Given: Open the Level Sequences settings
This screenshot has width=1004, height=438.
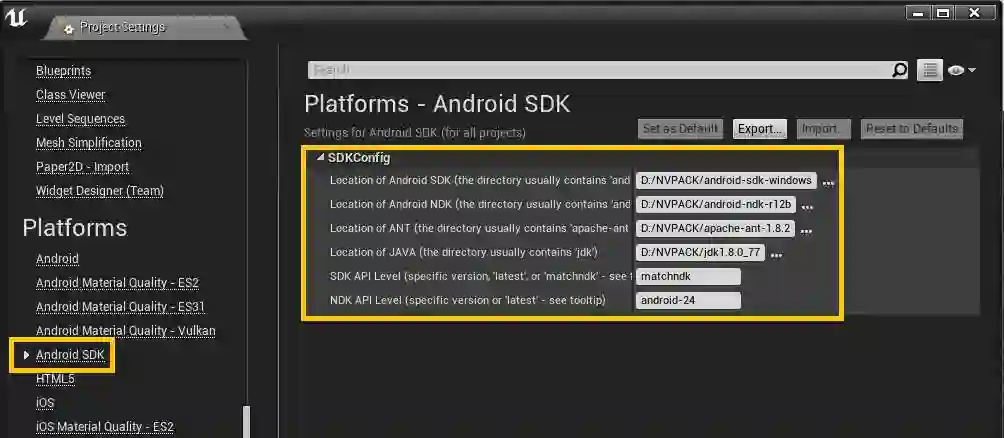Looking at the screenshot, I should (x=80, y=118).
